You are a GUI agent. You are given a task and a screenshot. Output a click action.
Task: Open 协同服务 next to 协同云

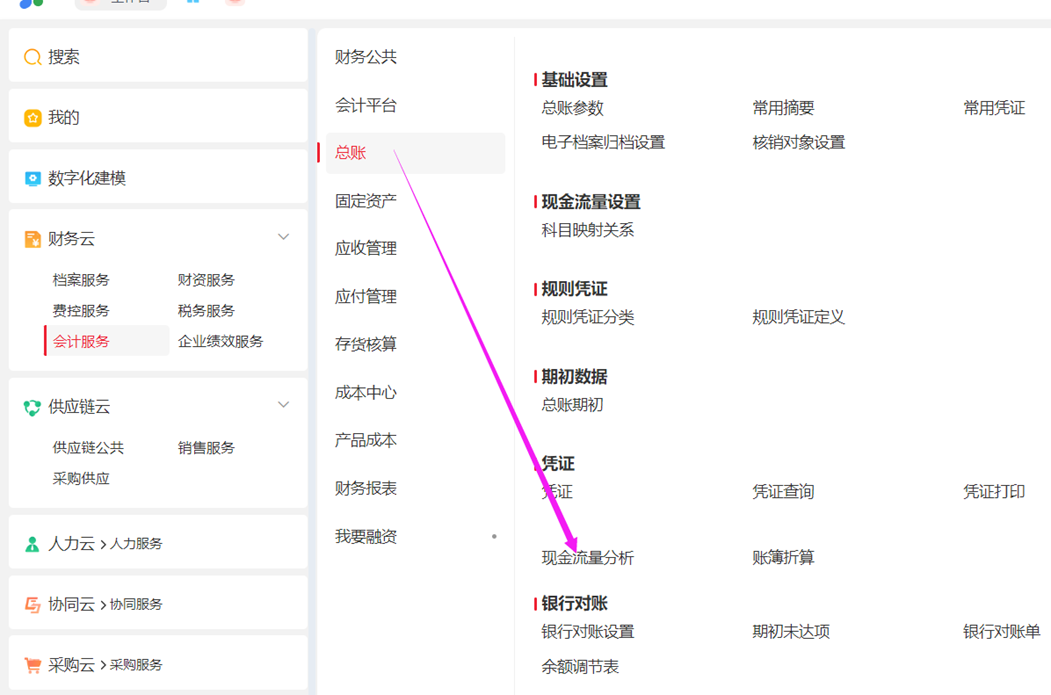(136, 605)
